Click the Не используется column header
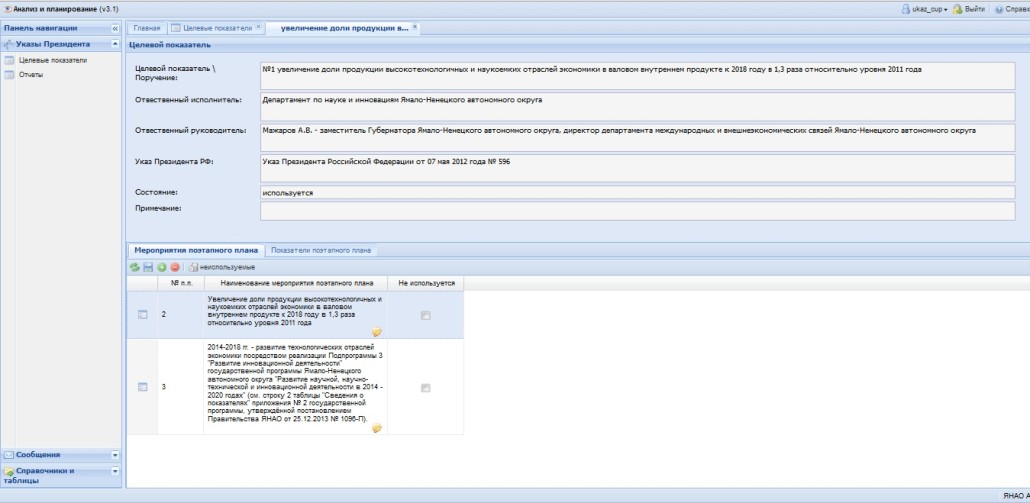Screen dimensions: 1030x503 pos(426,283)
